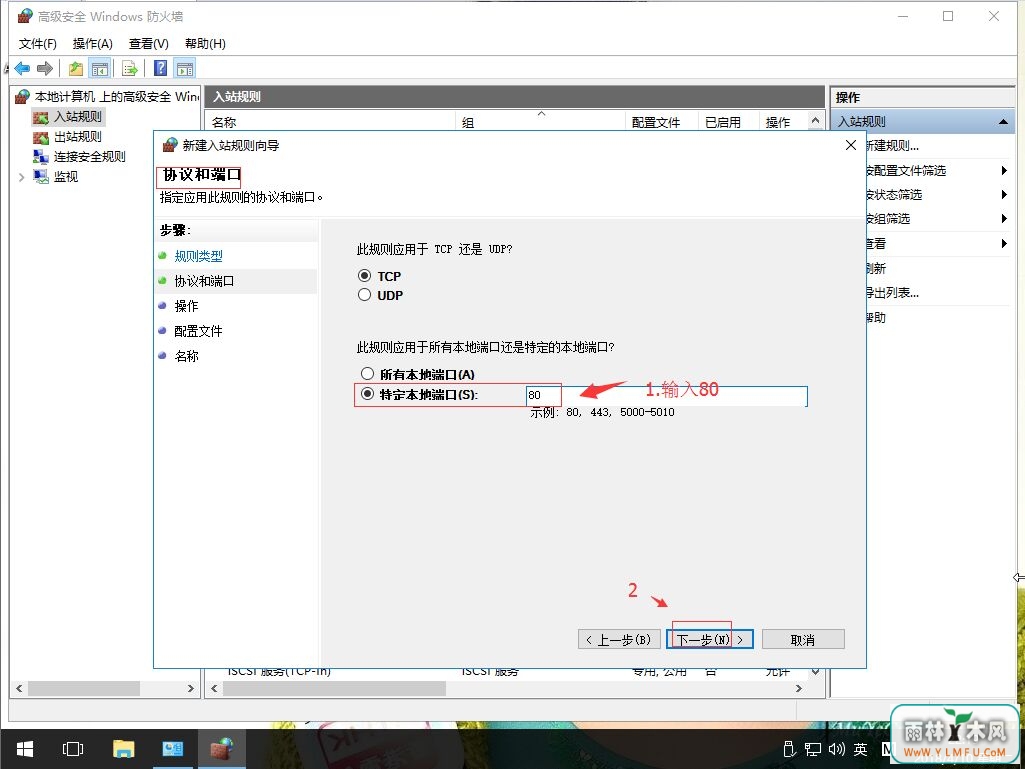
Task: Expand the 监视 tree node arrow
Action: pos(21,177)
